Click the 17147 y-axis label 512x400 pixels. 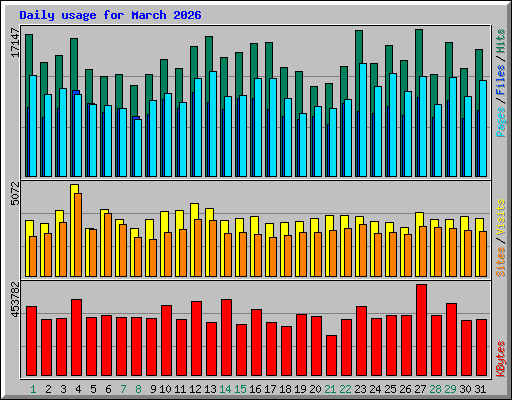tap(15, 43)
